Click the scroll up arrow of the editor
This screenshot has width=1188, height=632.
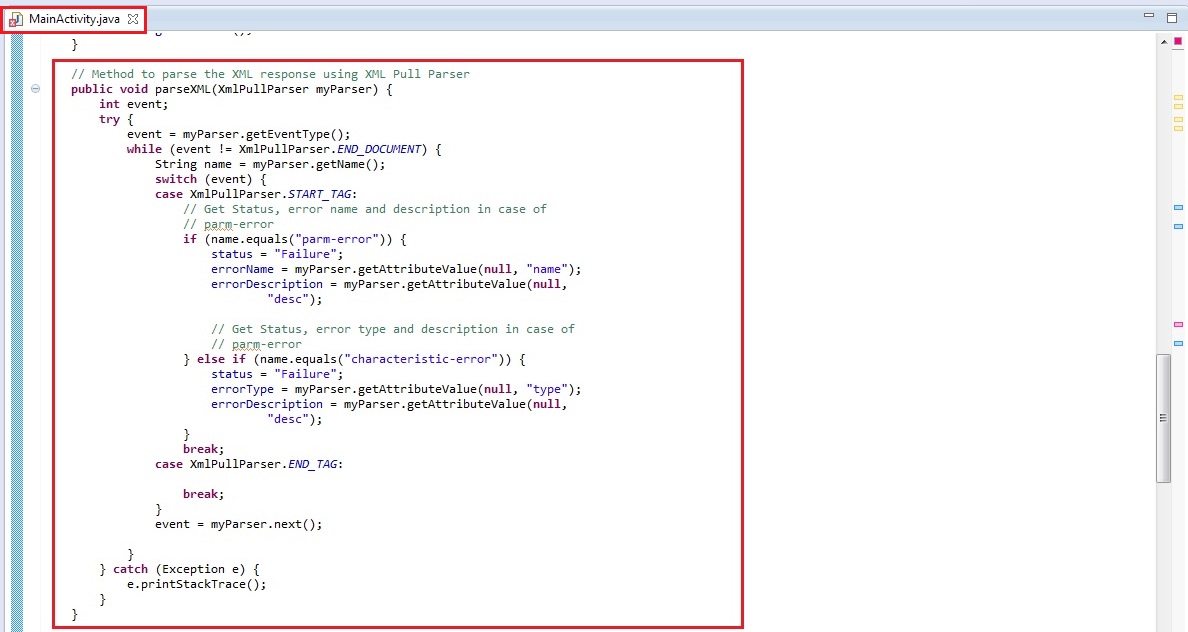1163,41
